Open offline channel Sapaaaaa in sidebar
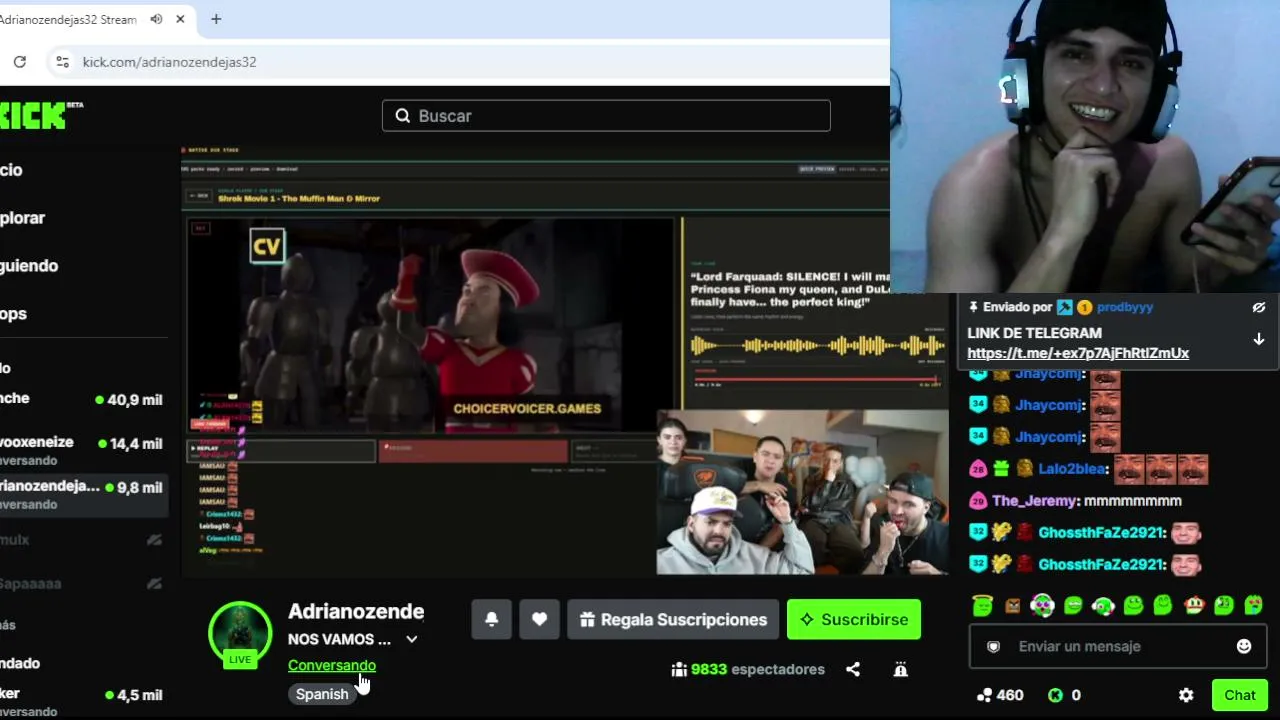 [x=84, y=584]
